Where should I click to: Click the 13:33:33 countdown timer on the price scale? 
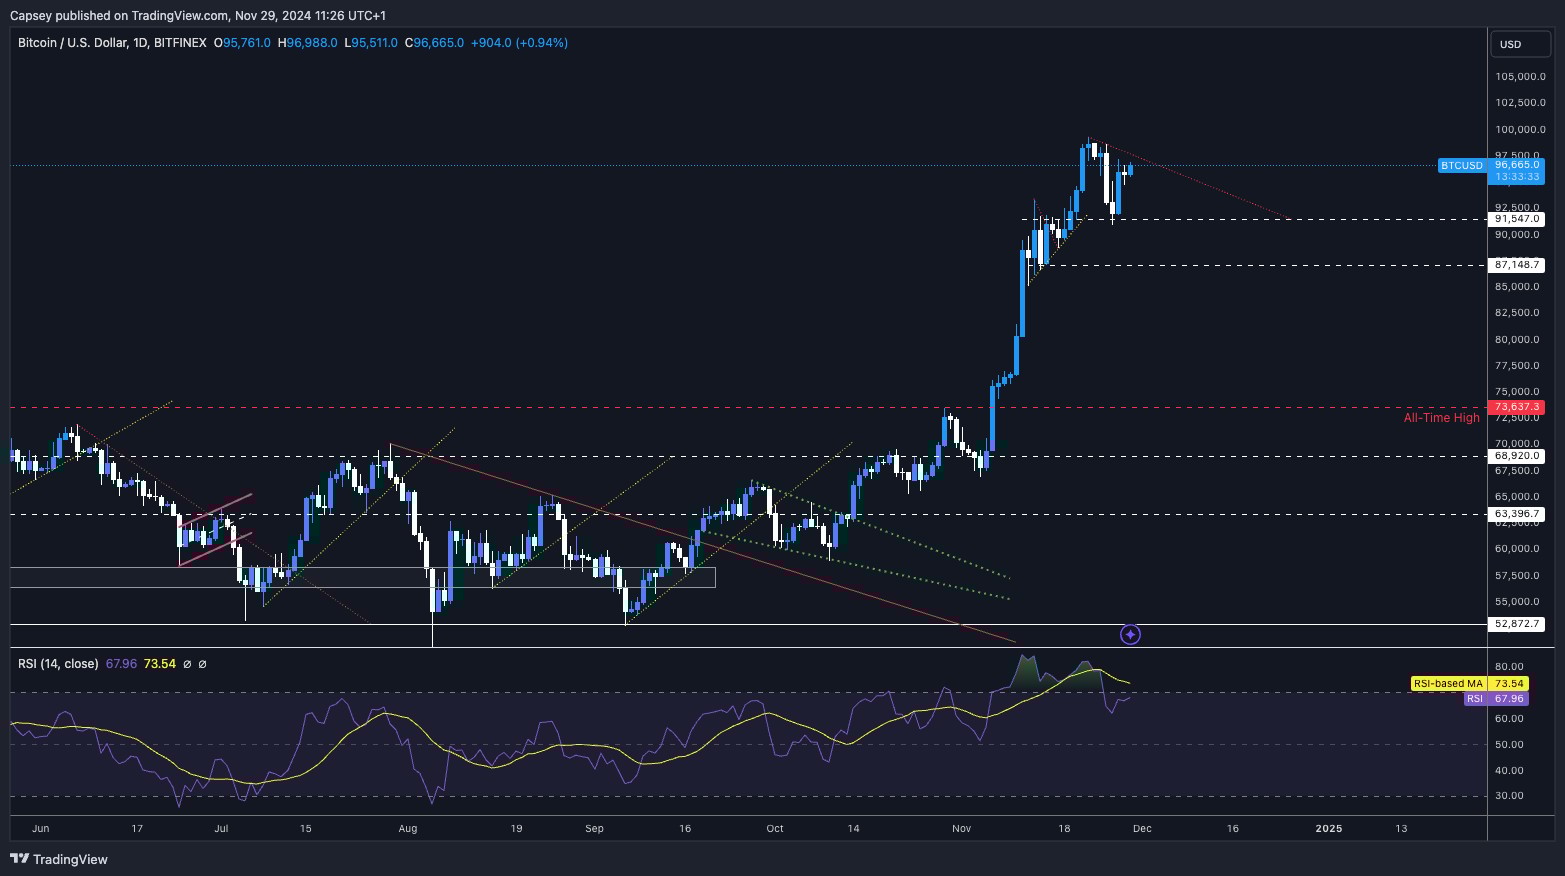pos(1516,176)
